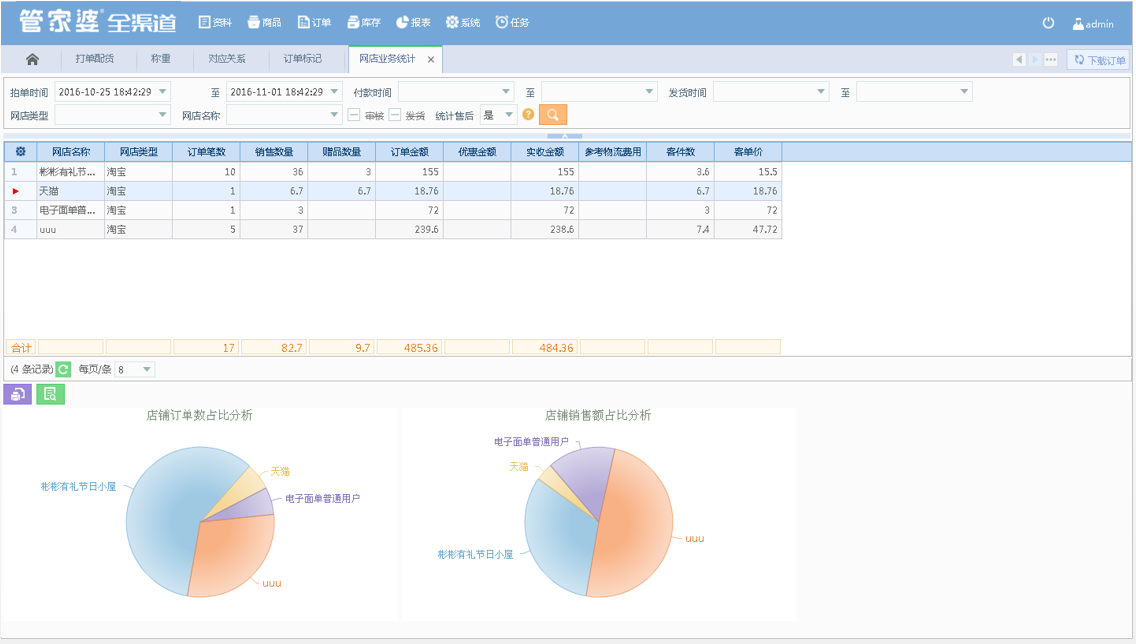Open the 任务 menu
The width and height of the screenshot is (1136, 644).
pos(512,22)
